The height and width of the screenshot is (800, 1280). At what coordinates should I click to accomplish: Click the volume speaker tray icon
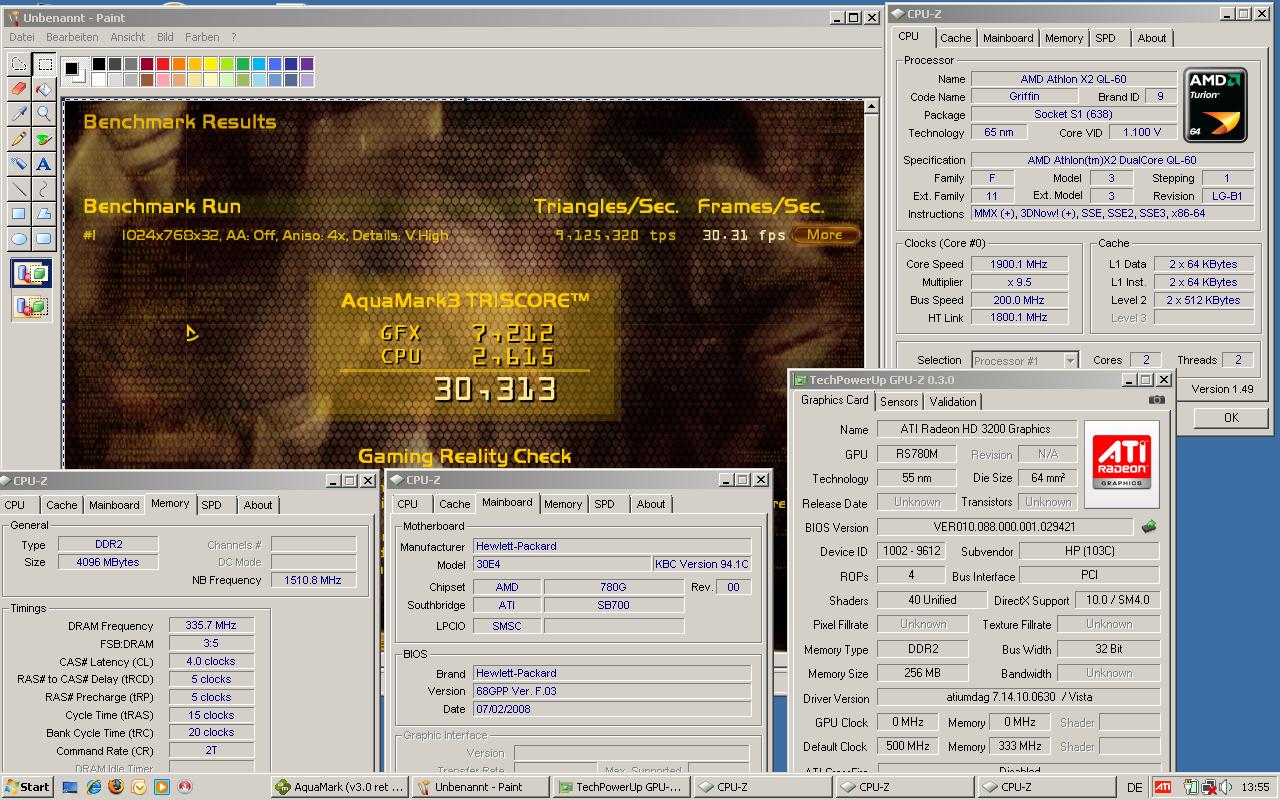pyautogui.click(x=1225, y=787)
